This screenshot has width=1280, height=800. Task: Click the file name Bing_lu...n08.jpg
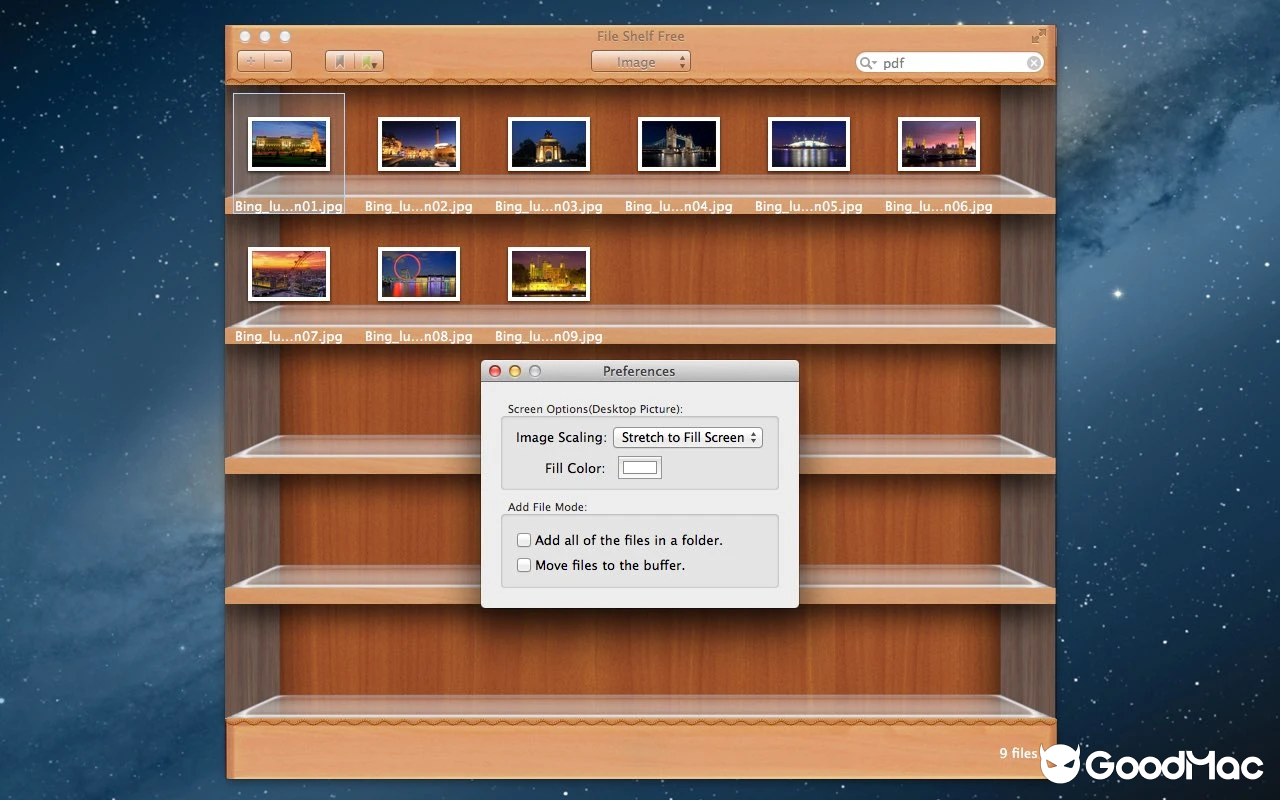click(x=419, y=337)
